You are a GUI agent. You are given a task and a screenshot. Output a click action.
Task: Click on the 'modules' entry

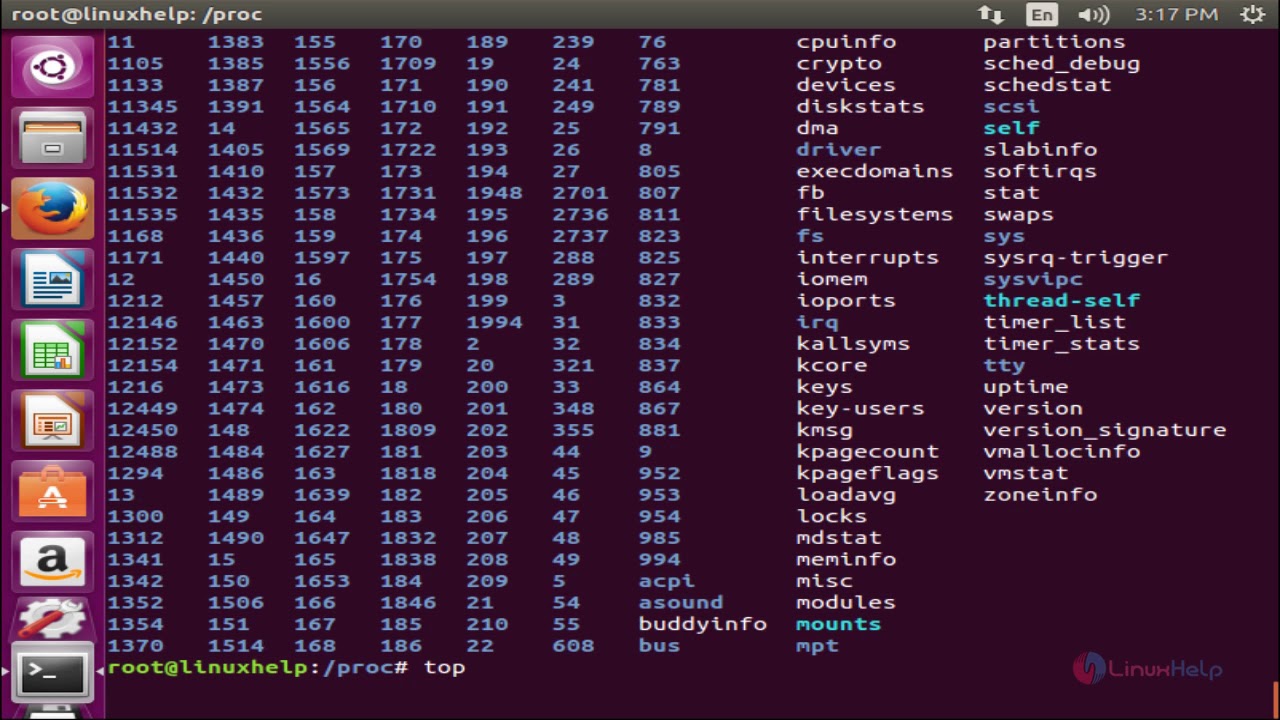pos(846,602)
